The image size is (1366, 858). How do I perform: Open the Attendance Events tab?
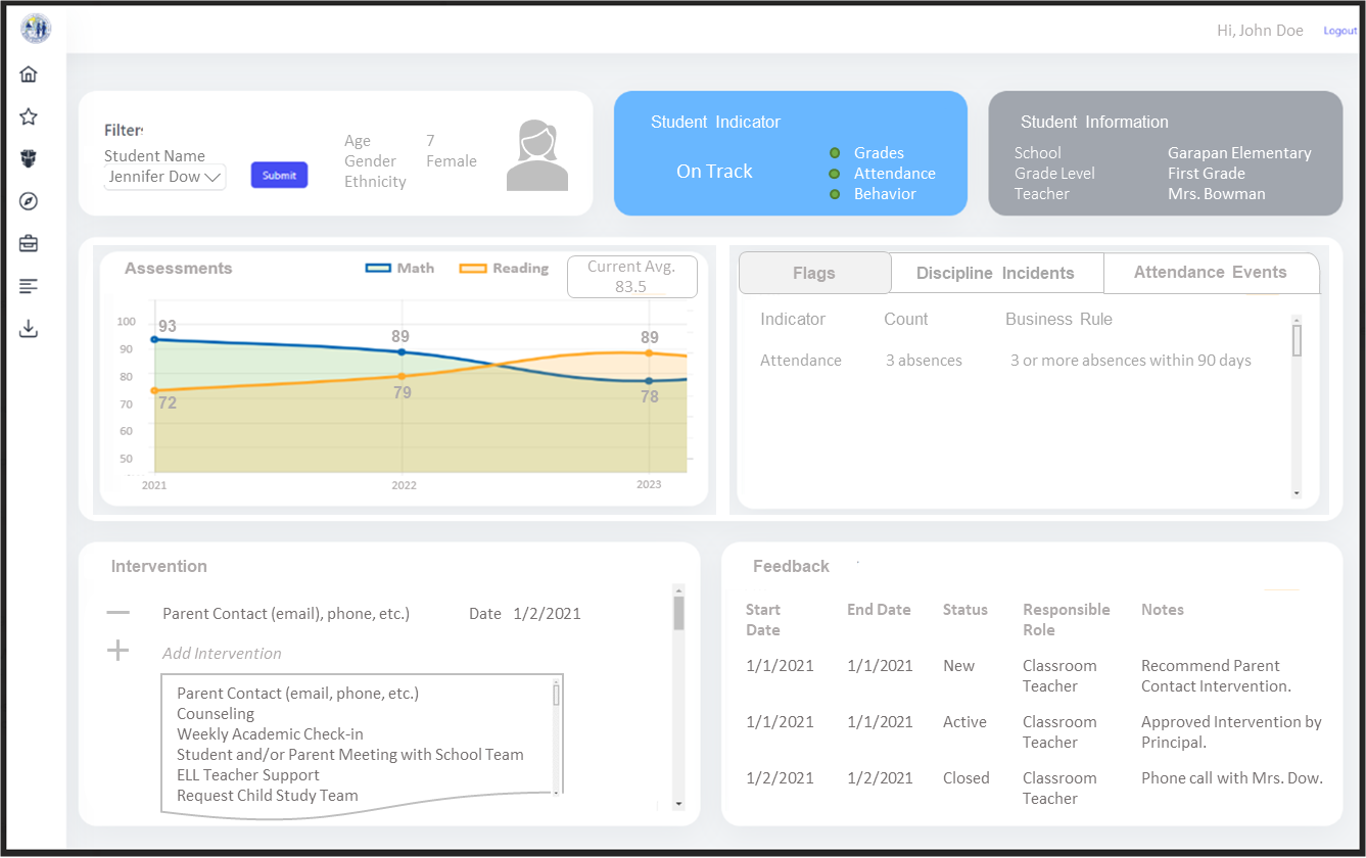point(1210,272)
